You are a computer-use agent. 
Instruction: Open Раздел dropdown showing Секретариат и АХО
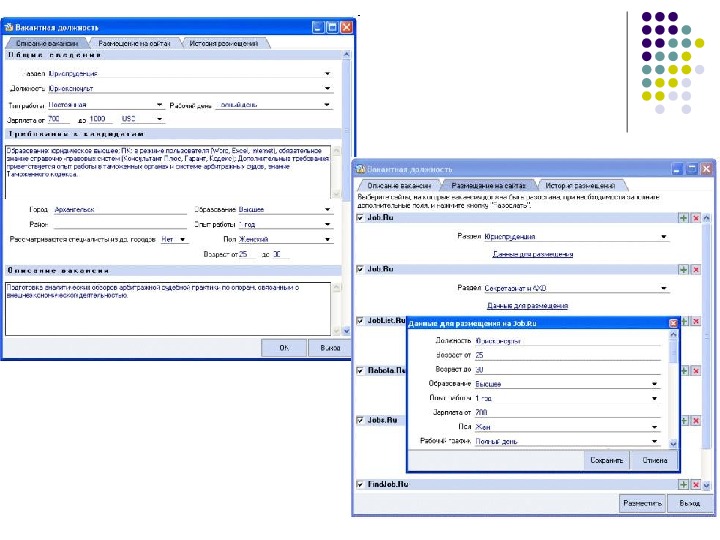[664, 288]
